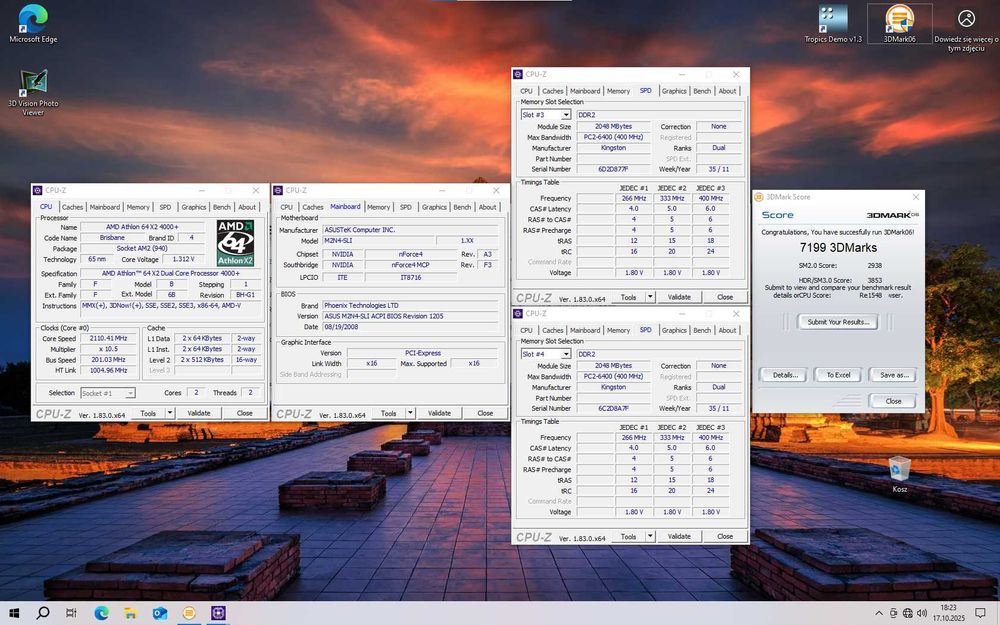Open Mainboard tab in Slot #3 CPU-Z window
Screen dimensions: 1000x625
(x=585, y=91)
